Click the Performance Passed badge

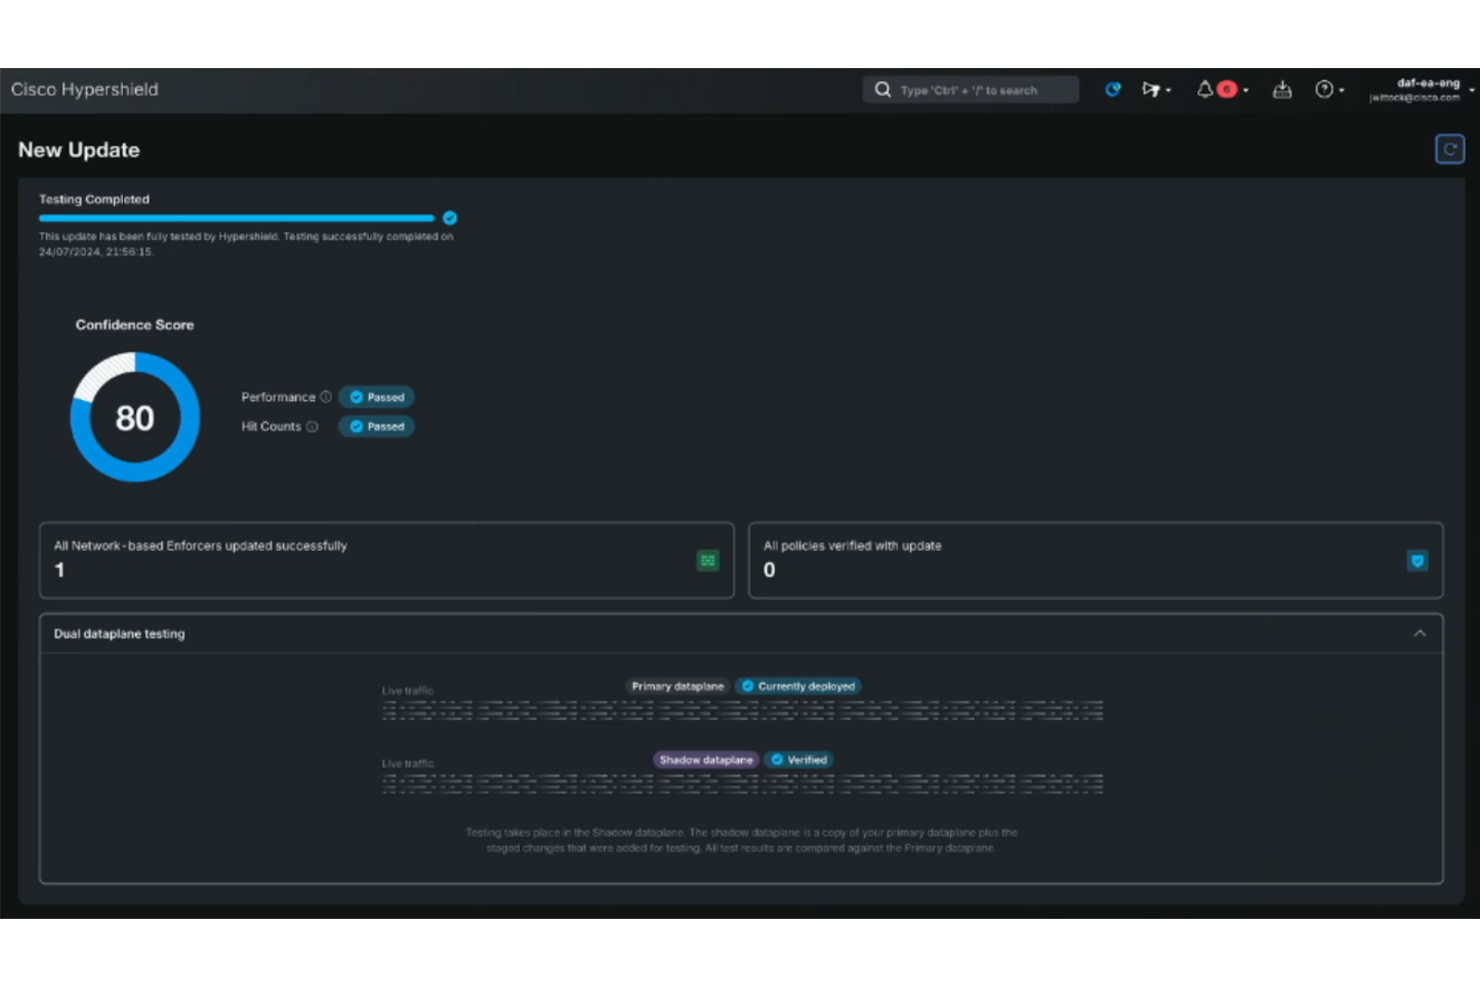coord(377,397)
